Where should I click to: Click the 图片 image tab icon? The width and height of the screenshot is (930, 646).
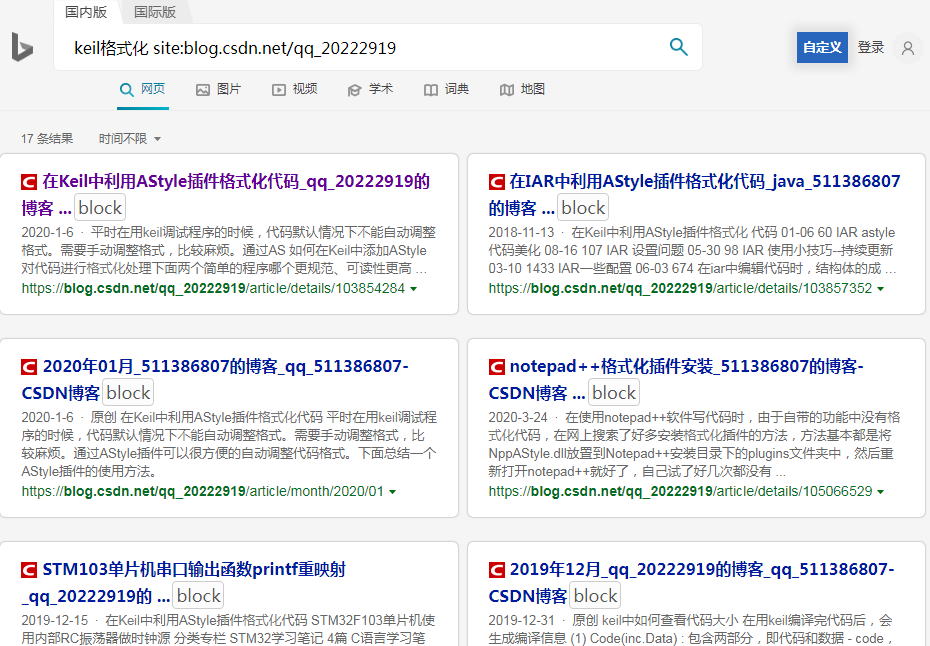point(203,90)
